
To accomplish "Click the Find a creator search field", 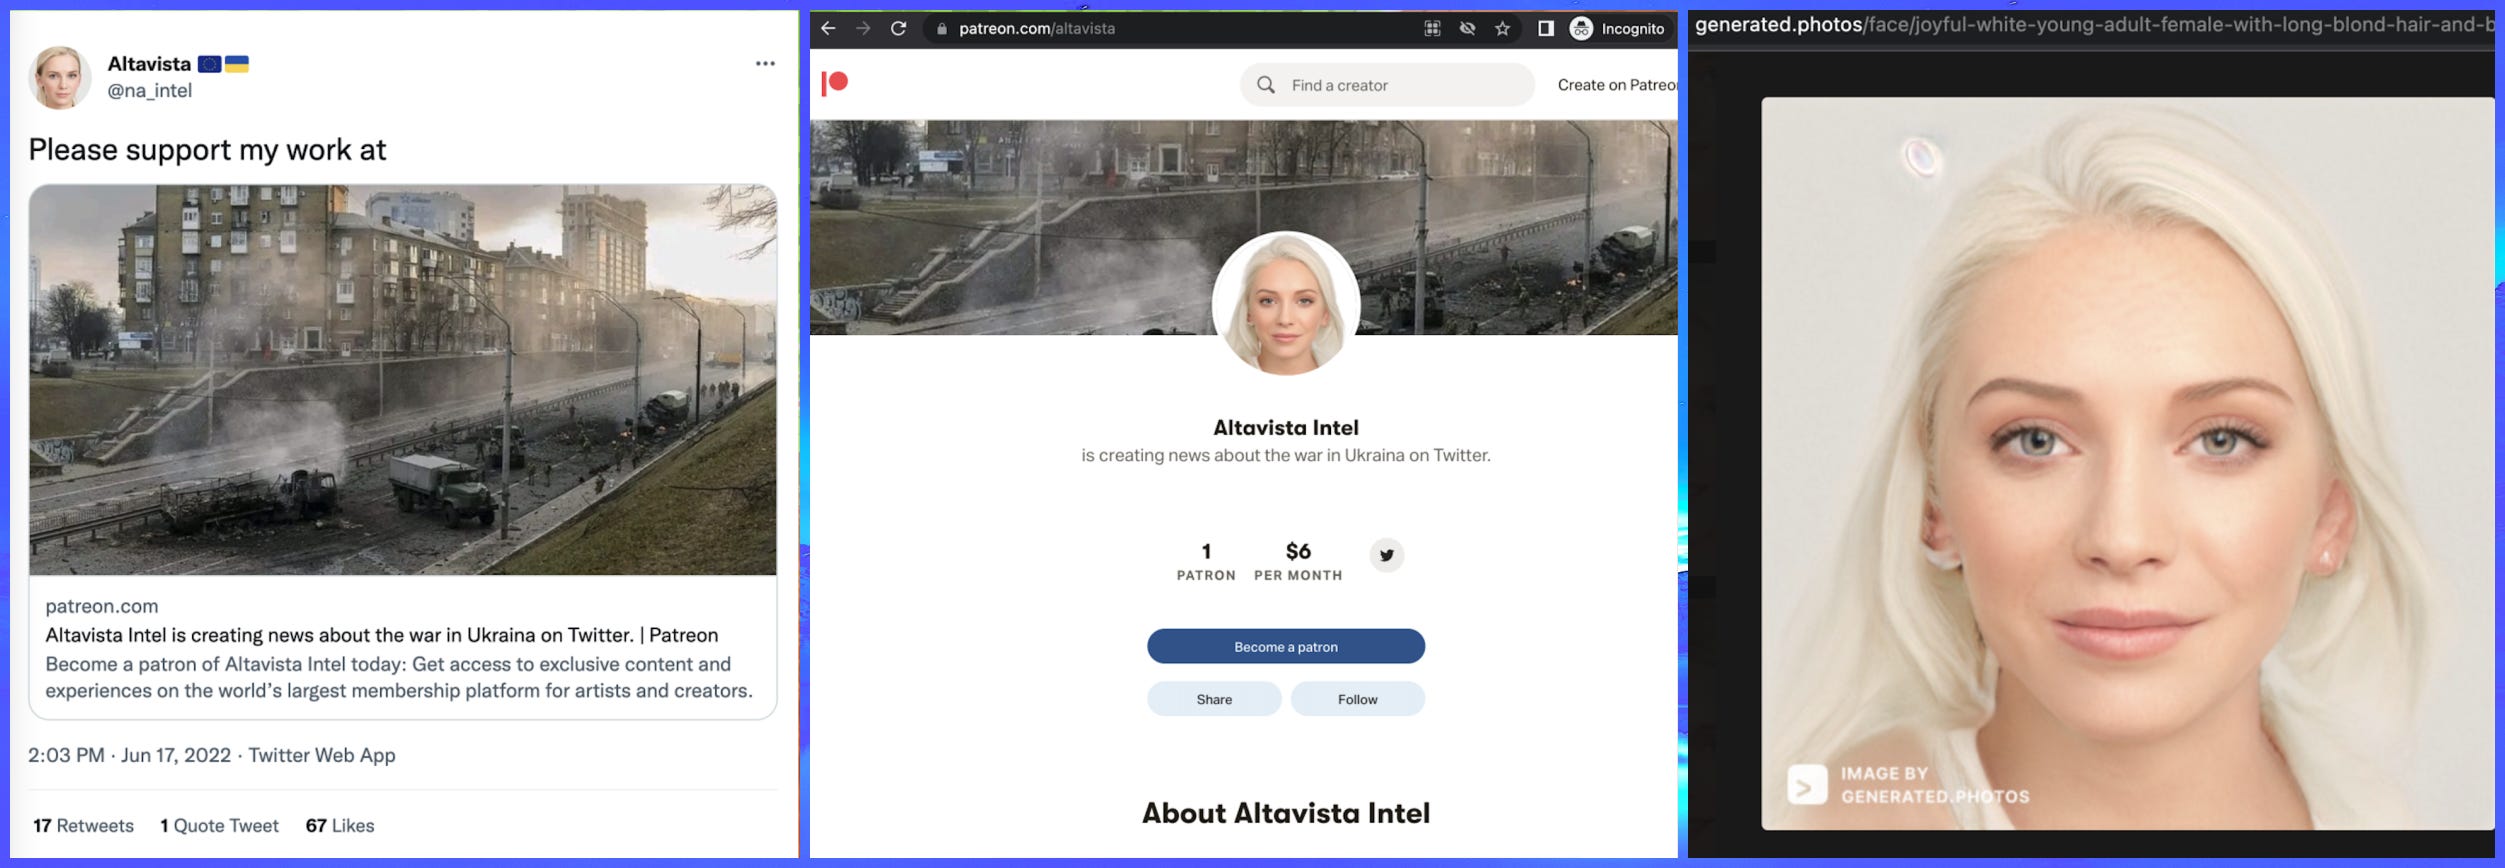I will (1400, 85).
